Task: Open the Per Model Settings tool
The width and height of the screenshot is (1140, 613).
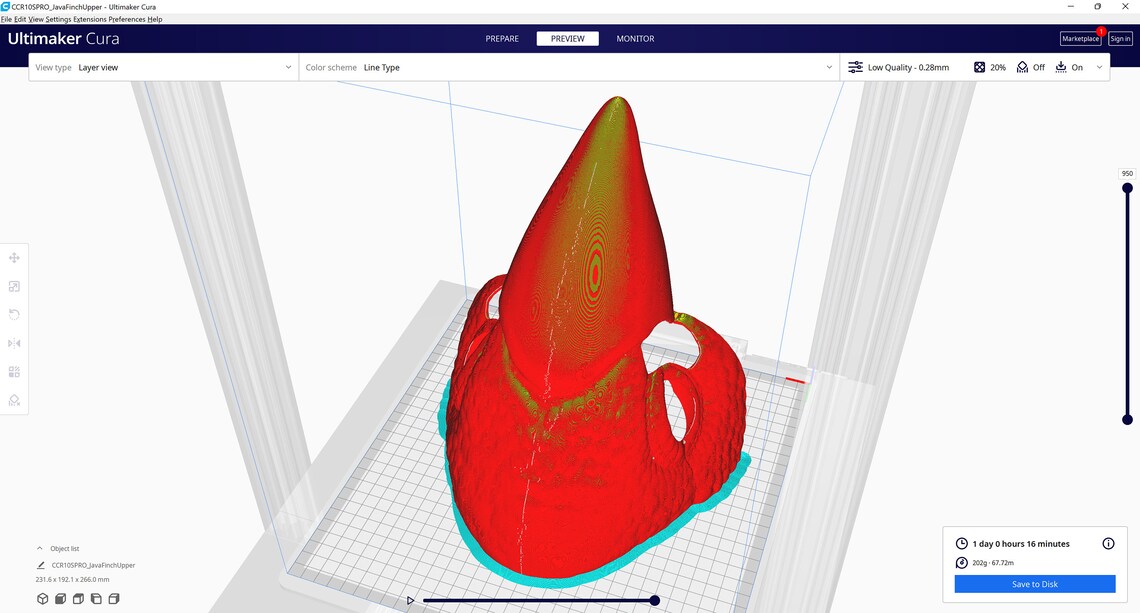Action: point(14,371)
